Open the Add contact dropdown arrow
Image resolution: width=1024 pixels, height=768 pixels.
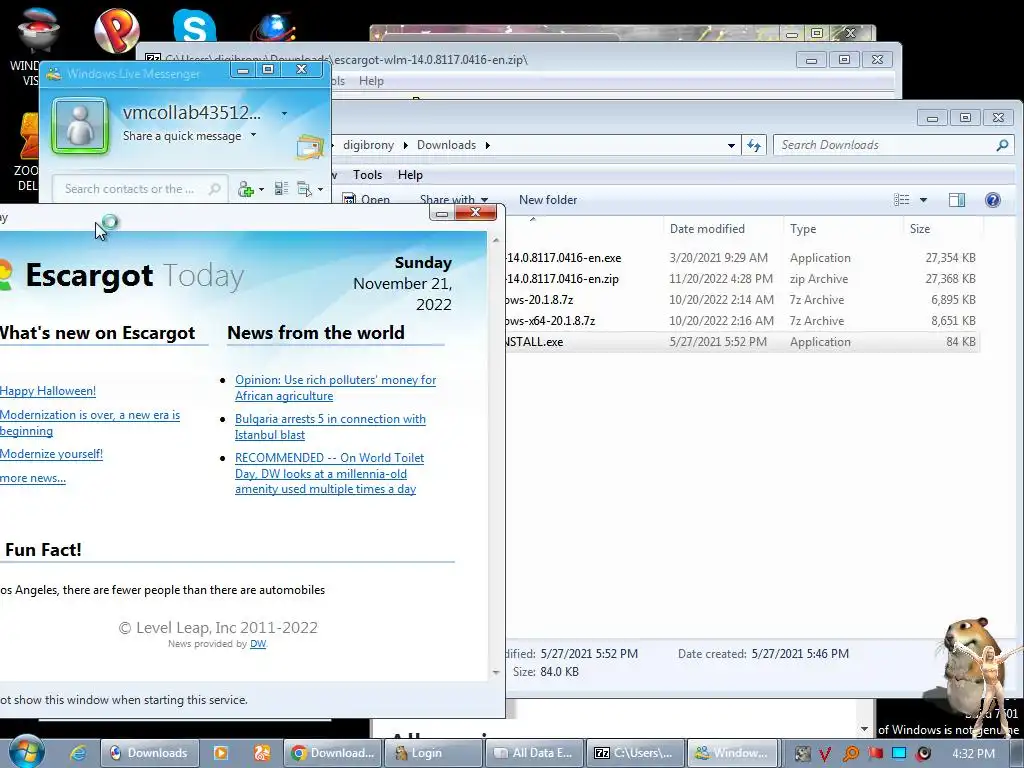point(261,189)
